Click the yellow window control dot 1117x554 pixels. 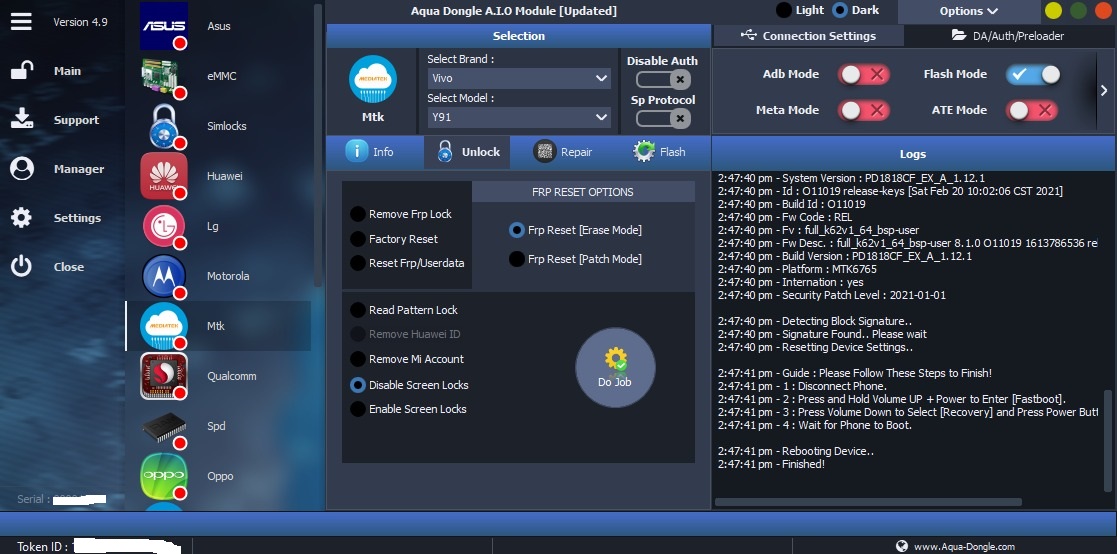pos(1053,11)
